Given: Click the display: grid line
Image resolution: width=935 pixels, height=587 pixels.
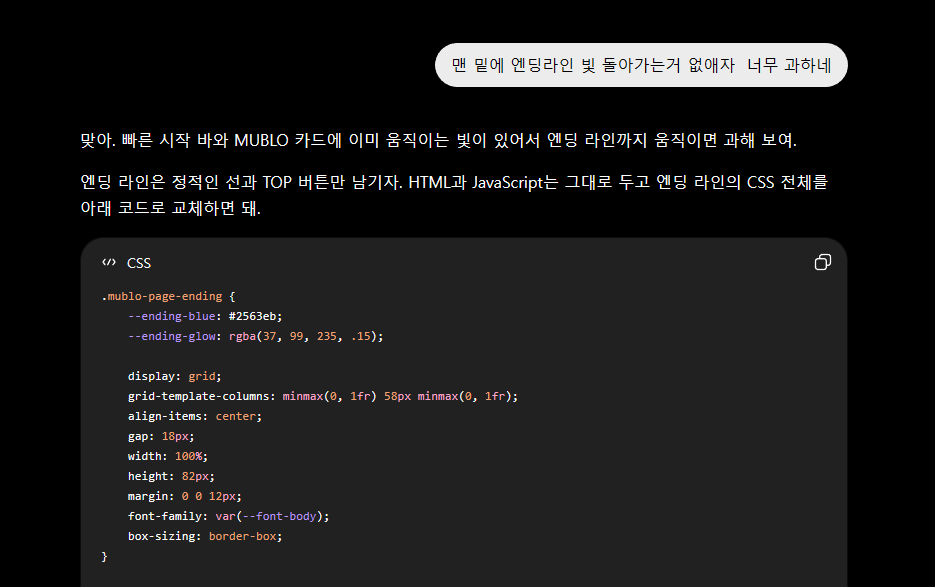Looking at the screenshot, I should click(174, 376).
